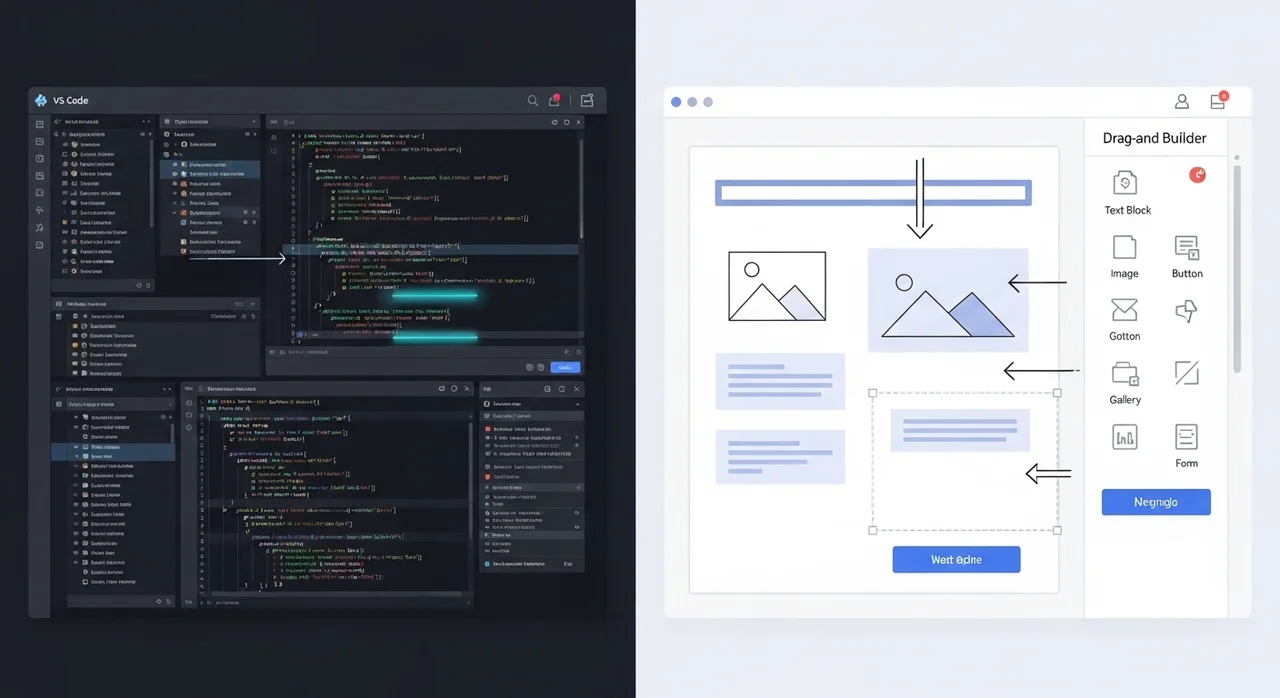
Task: Close the lower code editor panel
Action: pyautogui.click(x=468, y=388)
